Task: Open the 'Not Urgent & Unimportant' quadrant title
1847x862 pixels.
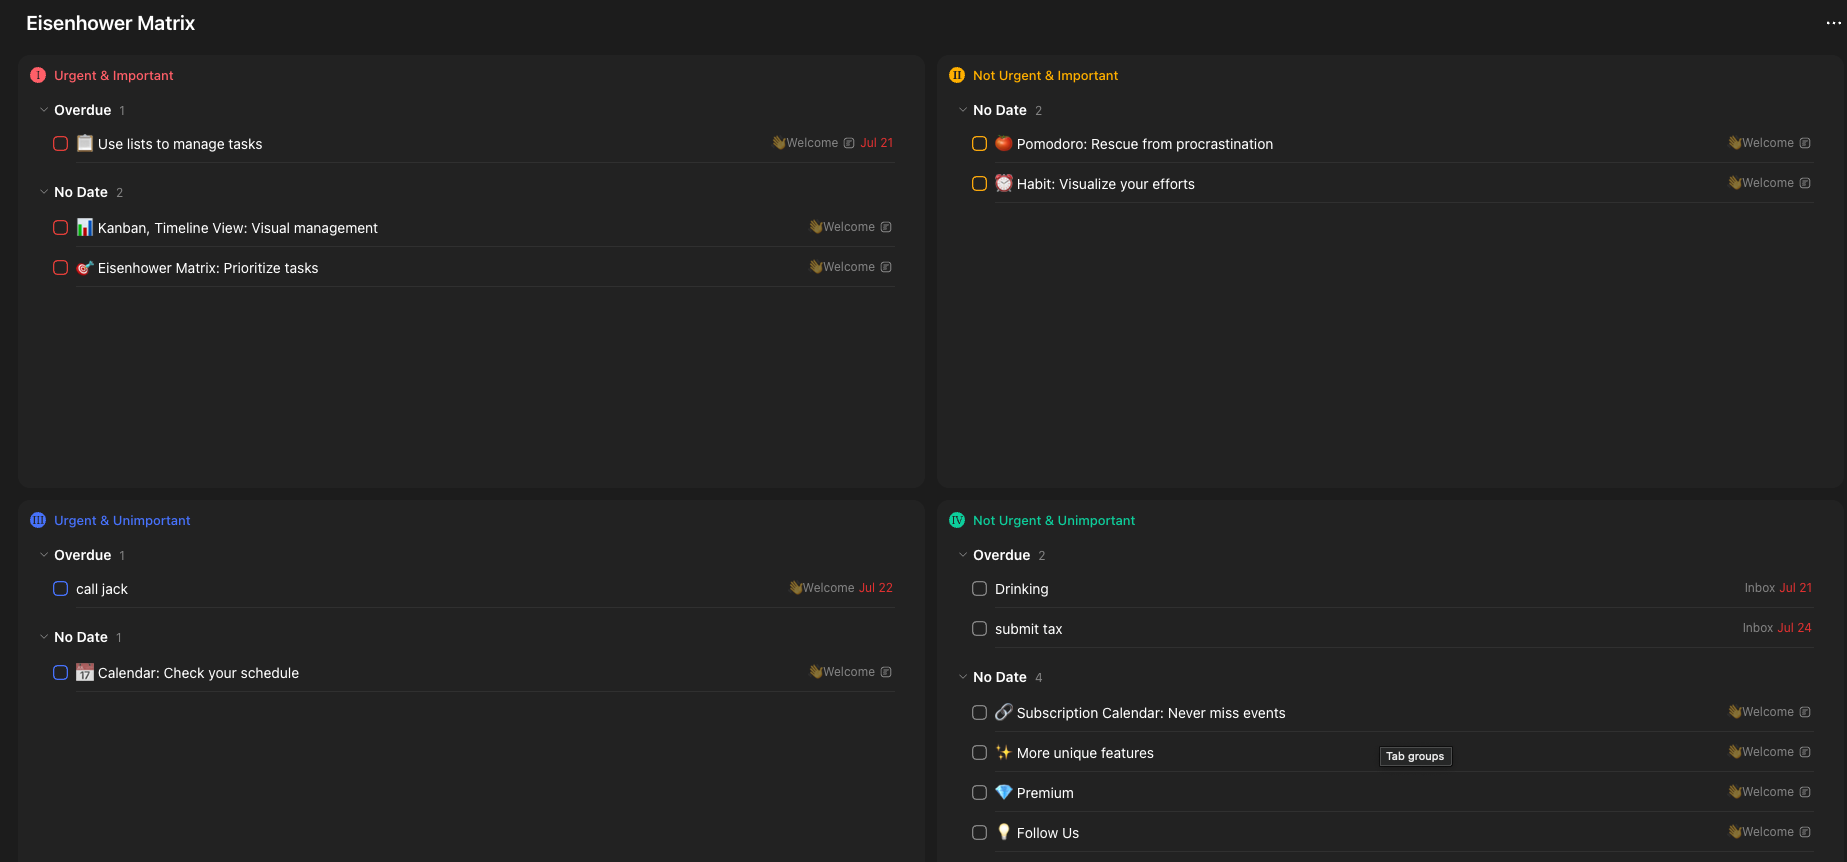Action: [x=1054, y=520]
